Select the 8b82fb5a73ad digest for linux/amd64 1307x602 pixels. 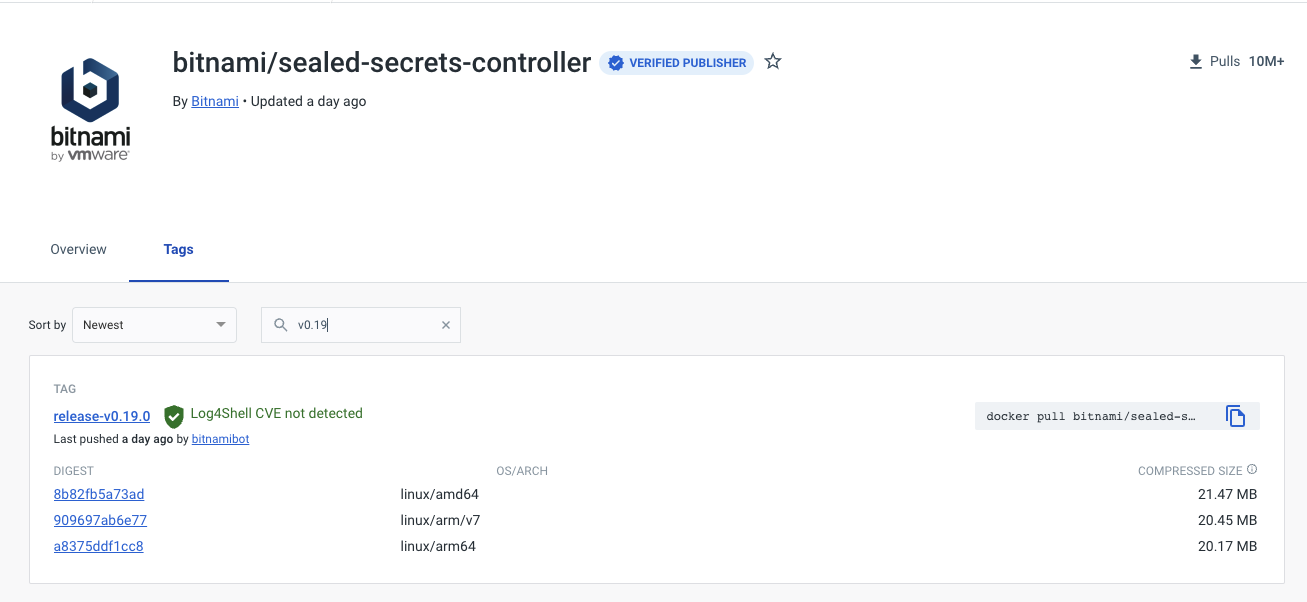coord(98,494)
